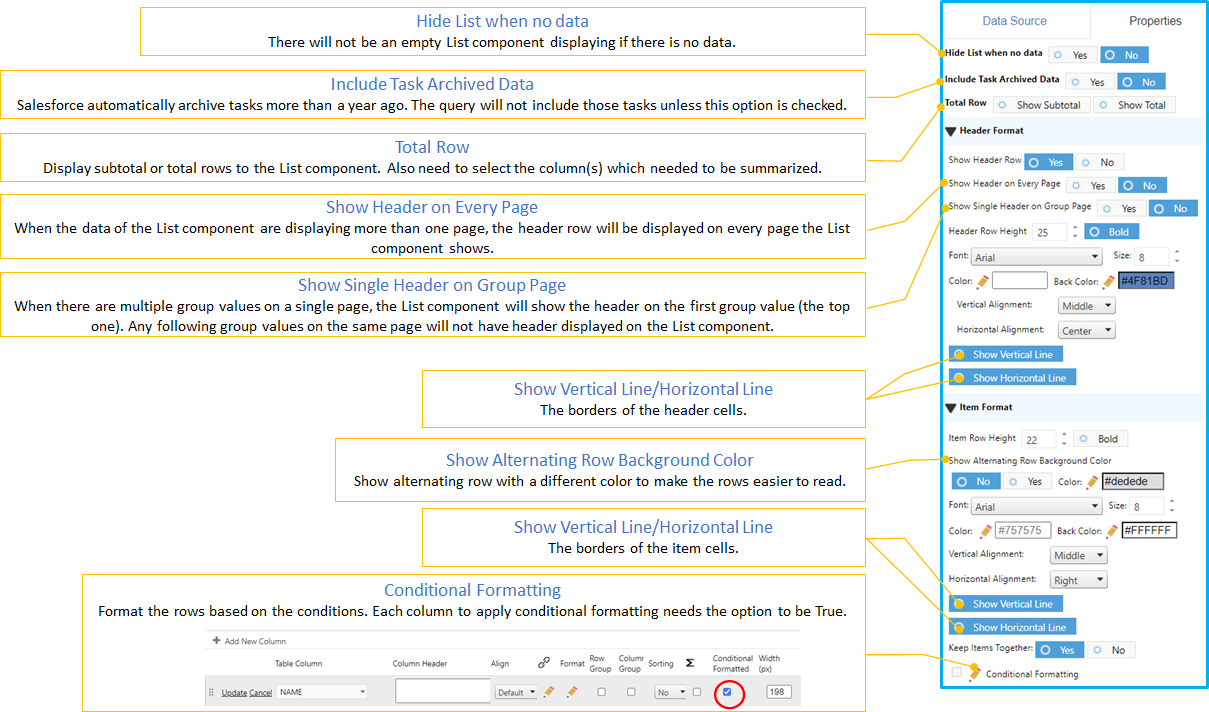Toggle Show Vertical Line under Header Format
Image resolution: width=1209 pixels, height=712 pixels.
tap(1006, 354)
